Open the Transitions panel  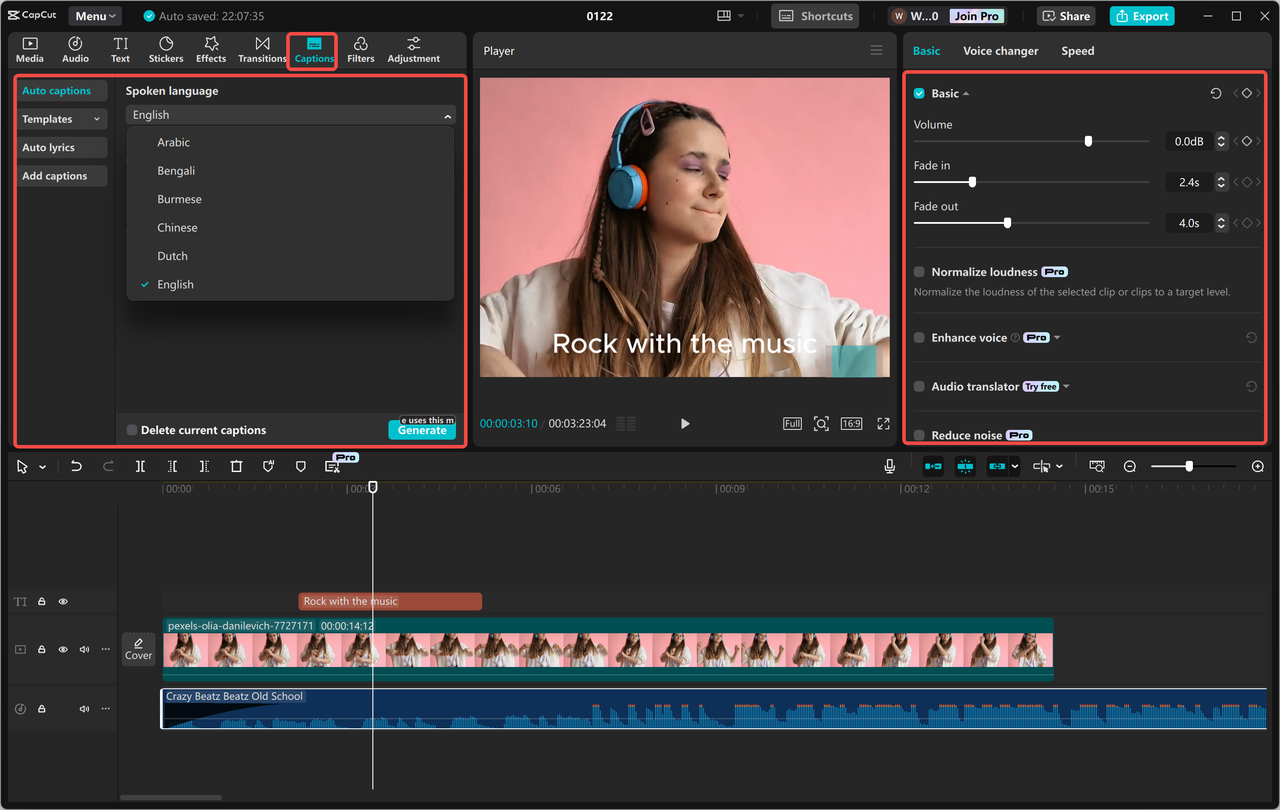click(262, 49)
